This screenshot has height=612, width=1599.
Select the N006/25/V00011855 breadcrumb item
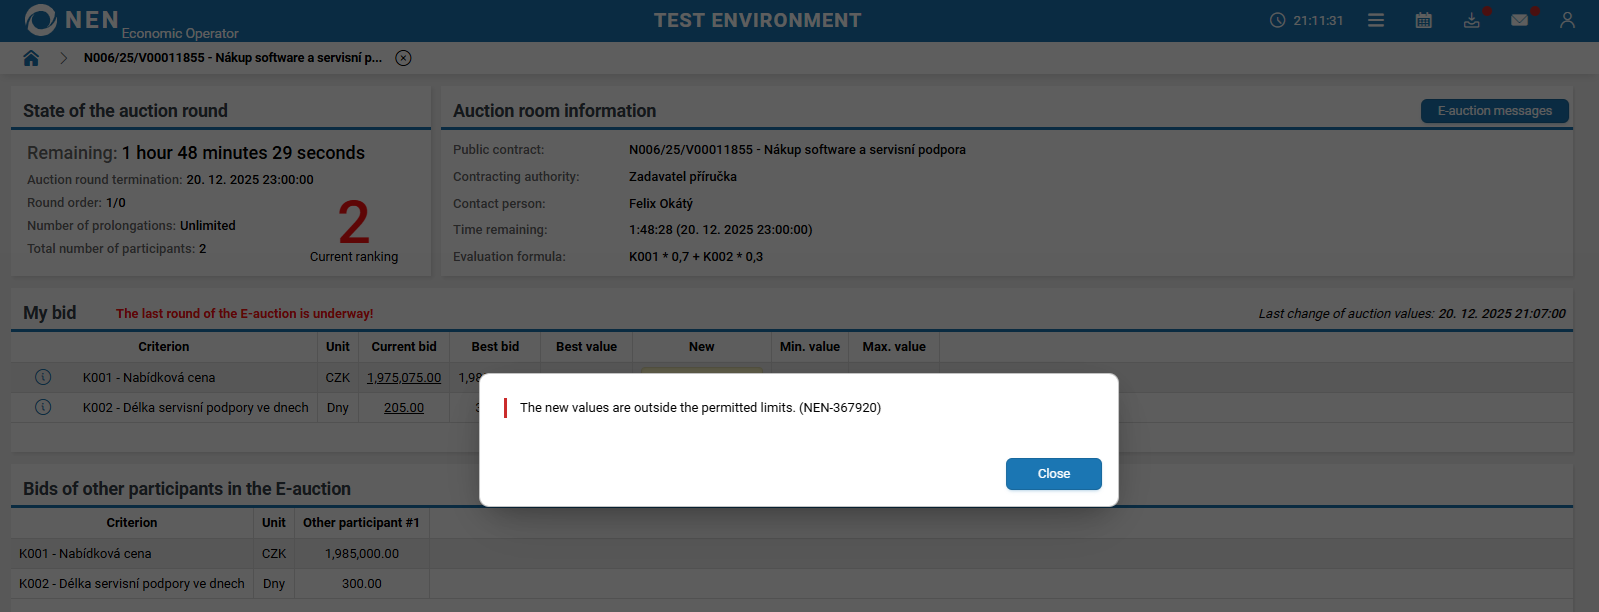click(x=232, y=58)
